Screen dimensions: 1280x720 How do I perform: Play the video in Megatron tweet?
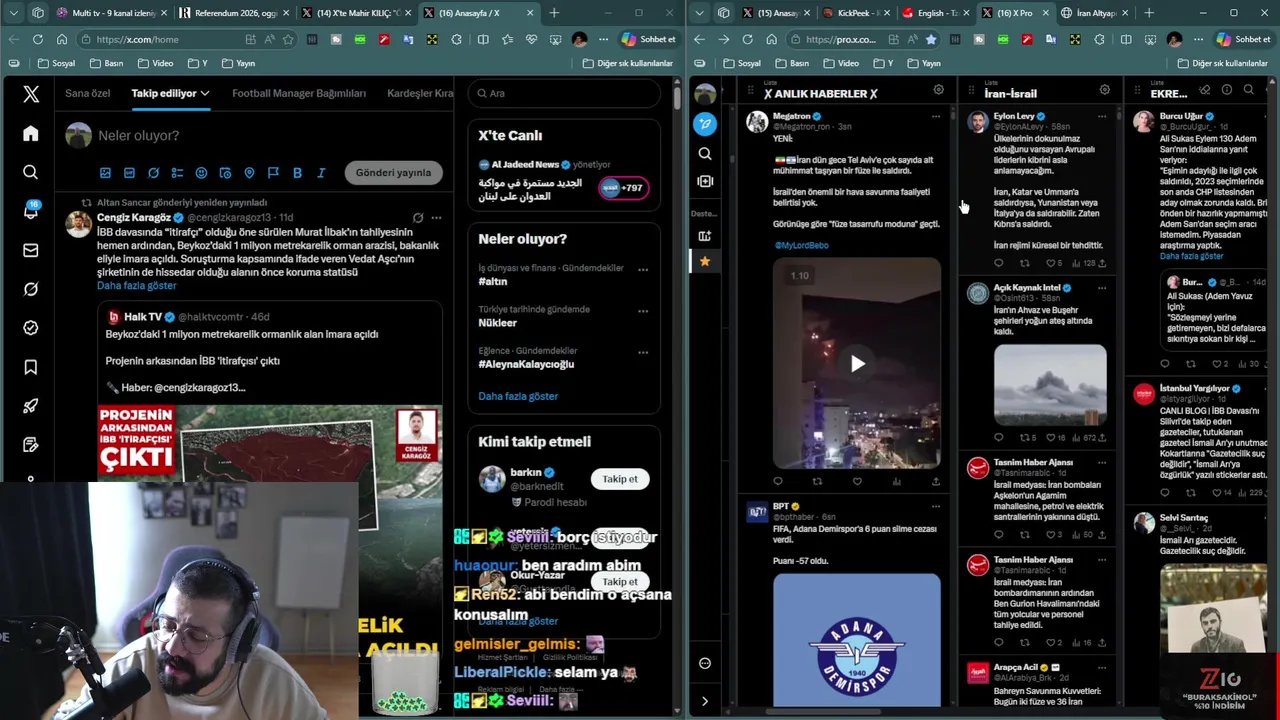[857, 364]
